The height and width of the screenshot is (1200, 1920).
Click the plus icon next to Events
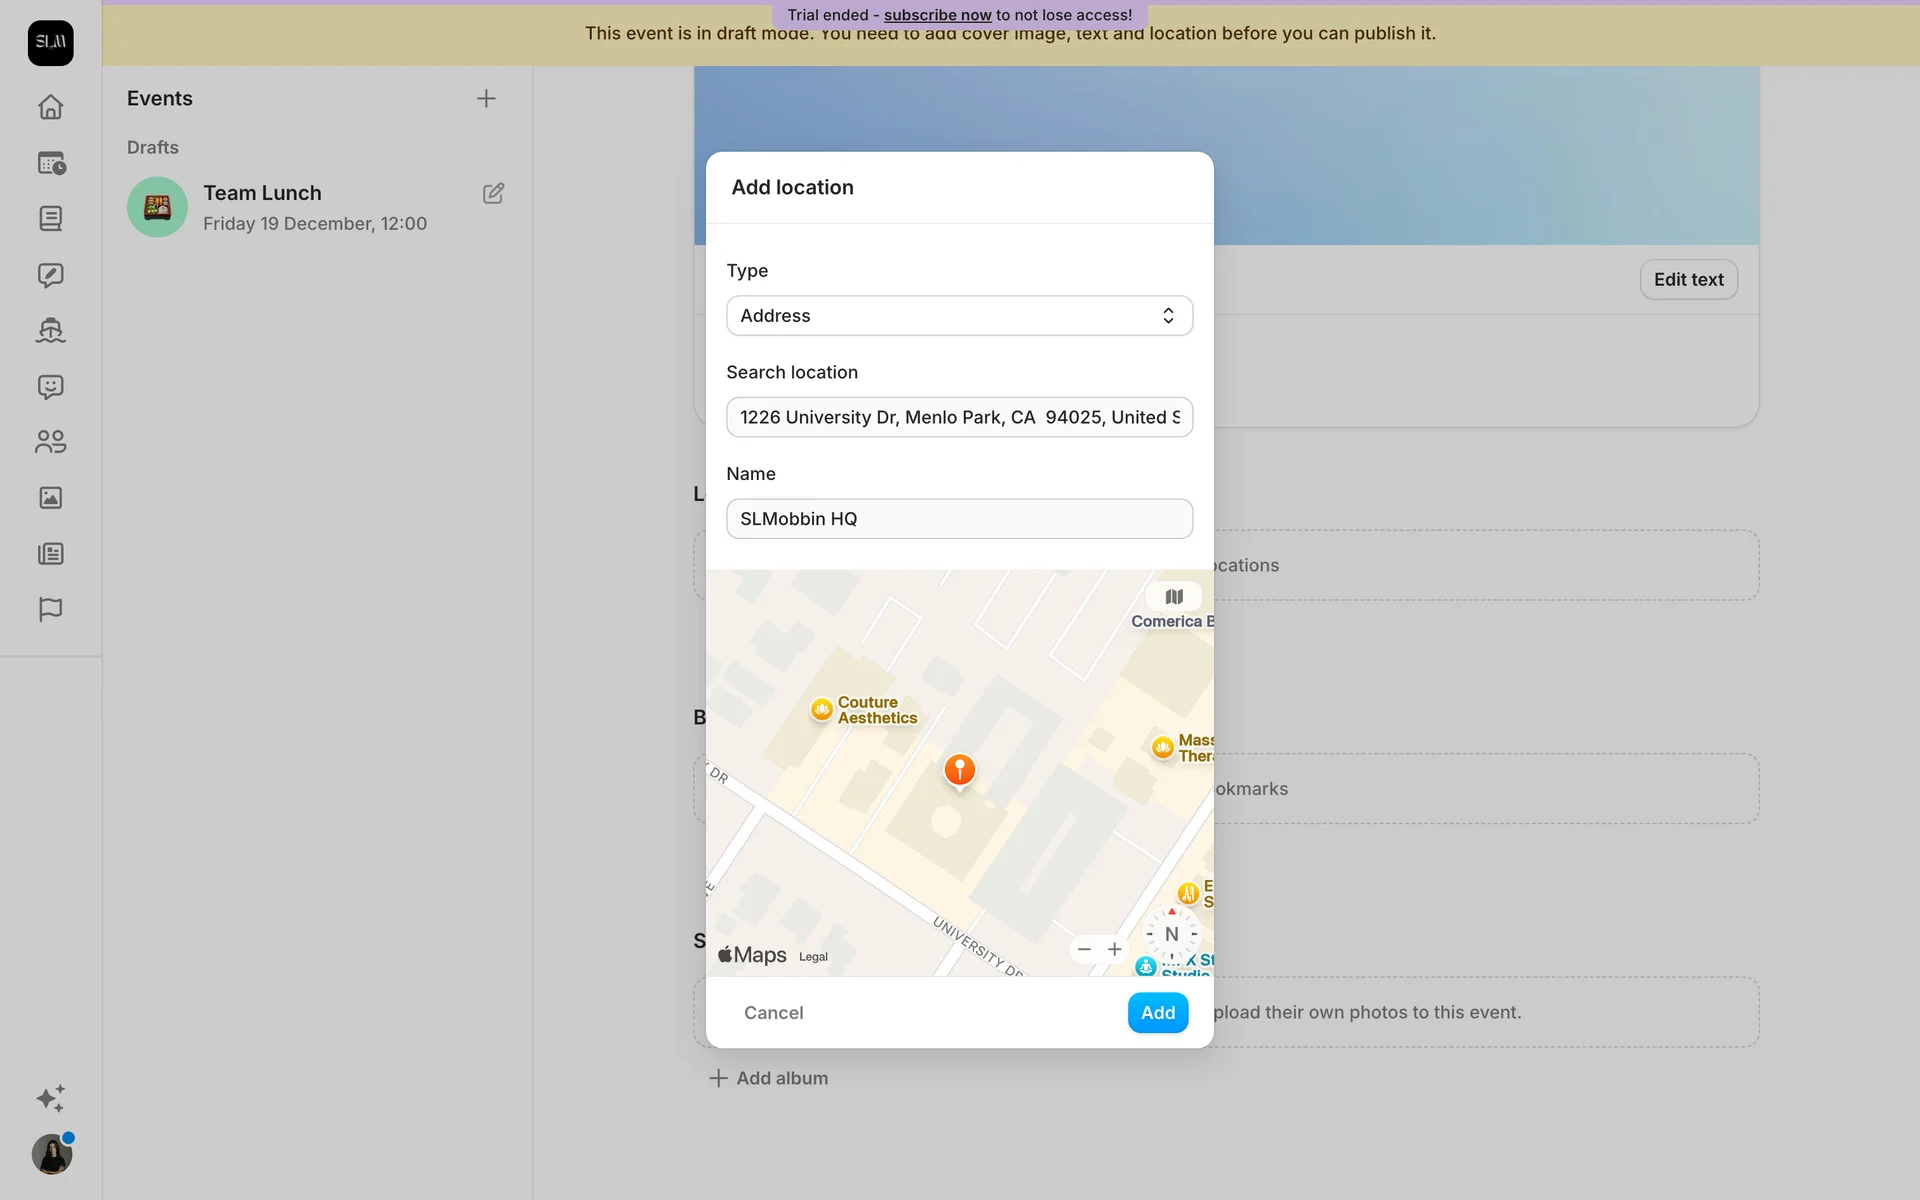click(x=486, y=98)
